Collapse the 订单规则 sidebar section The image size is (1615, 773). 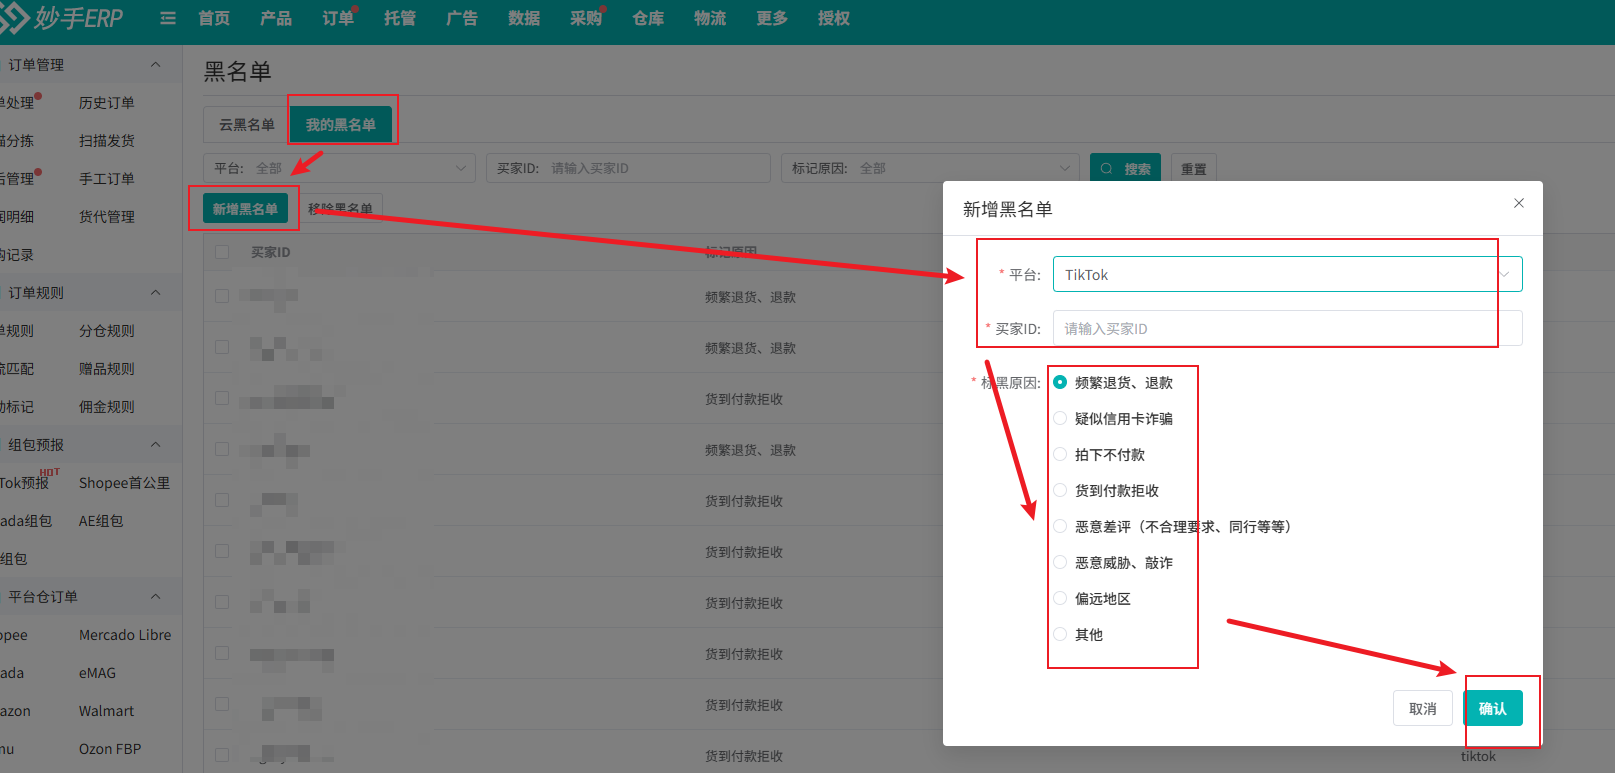[x=155, y=292]
